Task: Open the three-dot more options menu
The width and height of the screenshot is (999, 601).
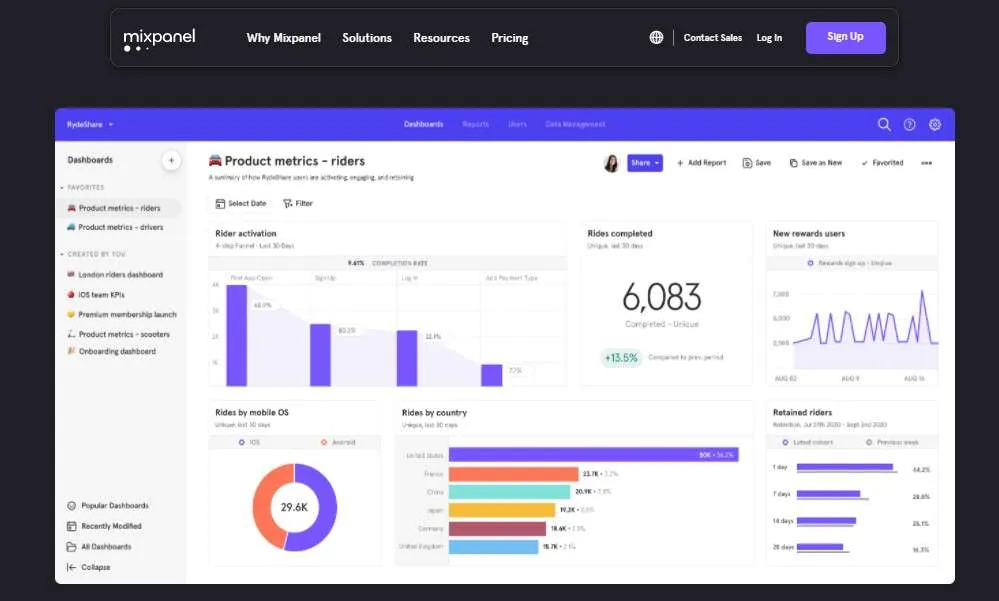Action: [926, 163]
